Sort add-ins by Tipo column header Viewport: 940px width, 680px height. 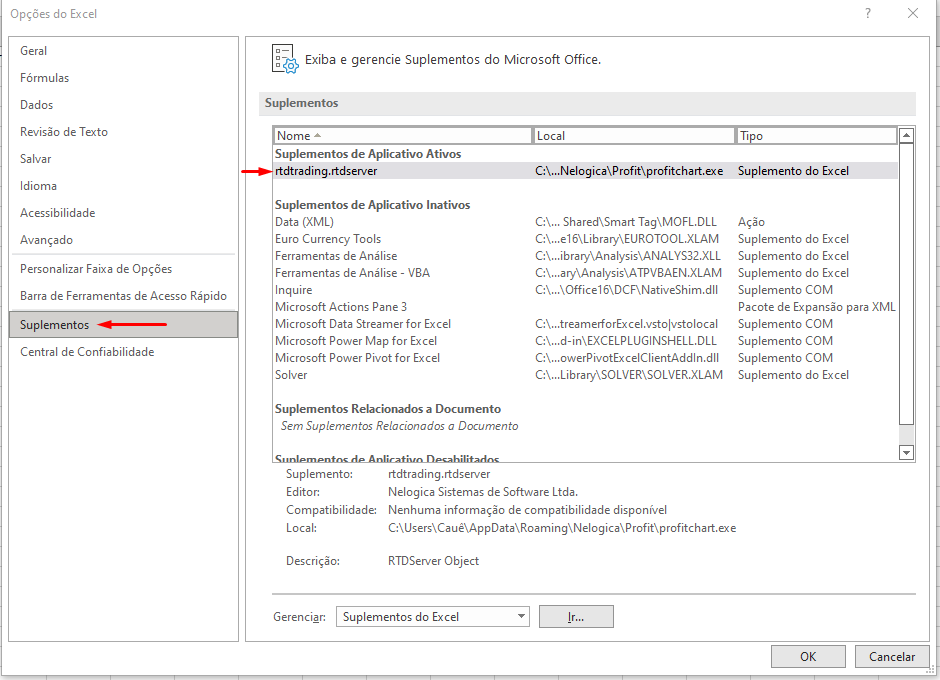[x=816, y=136]
